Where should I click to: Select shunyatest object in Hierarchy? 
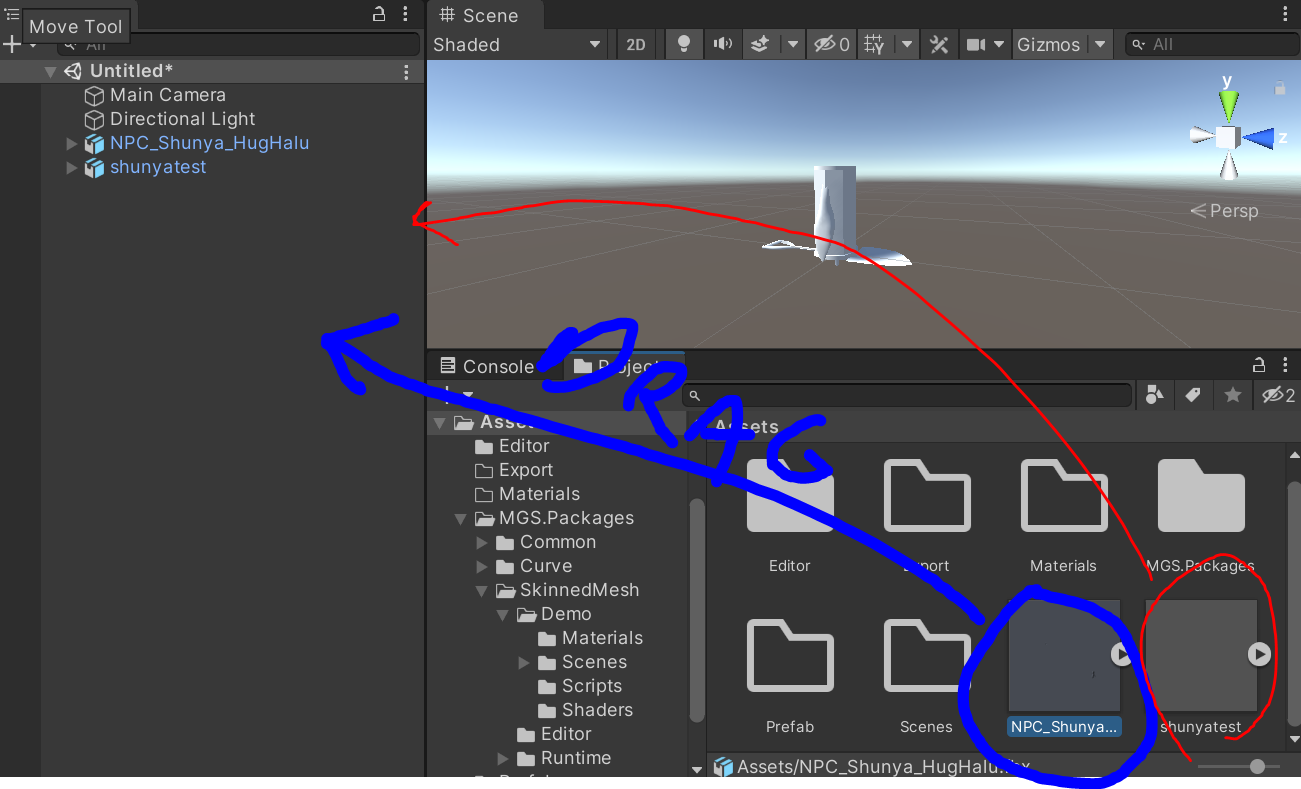coord(158,167)
